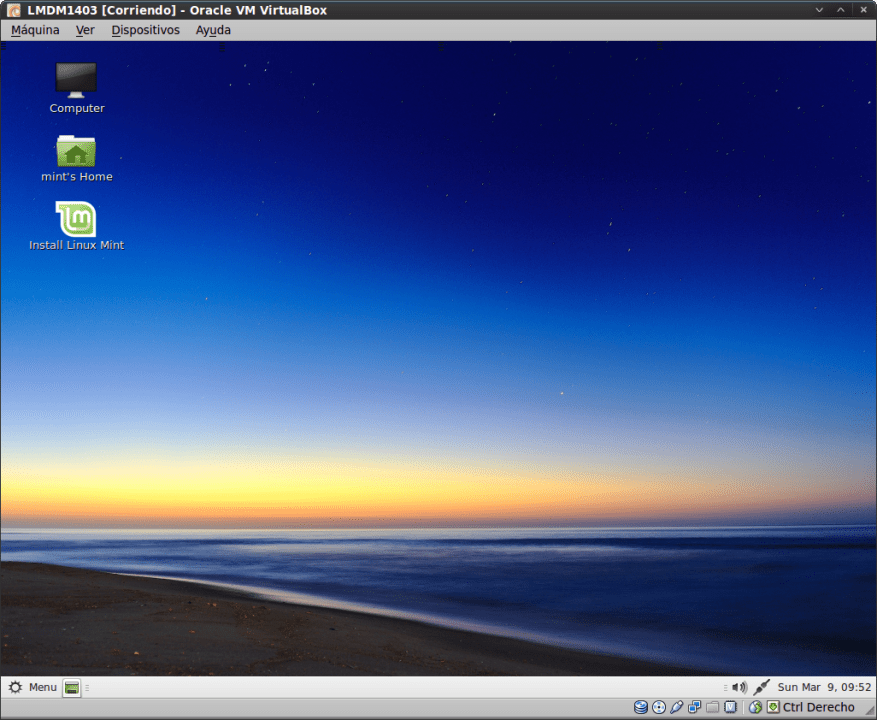Image resolution: width=877 pixels, height=720 pixels.
Task: Click the USB devices status icon
Action: pos(677,708)
